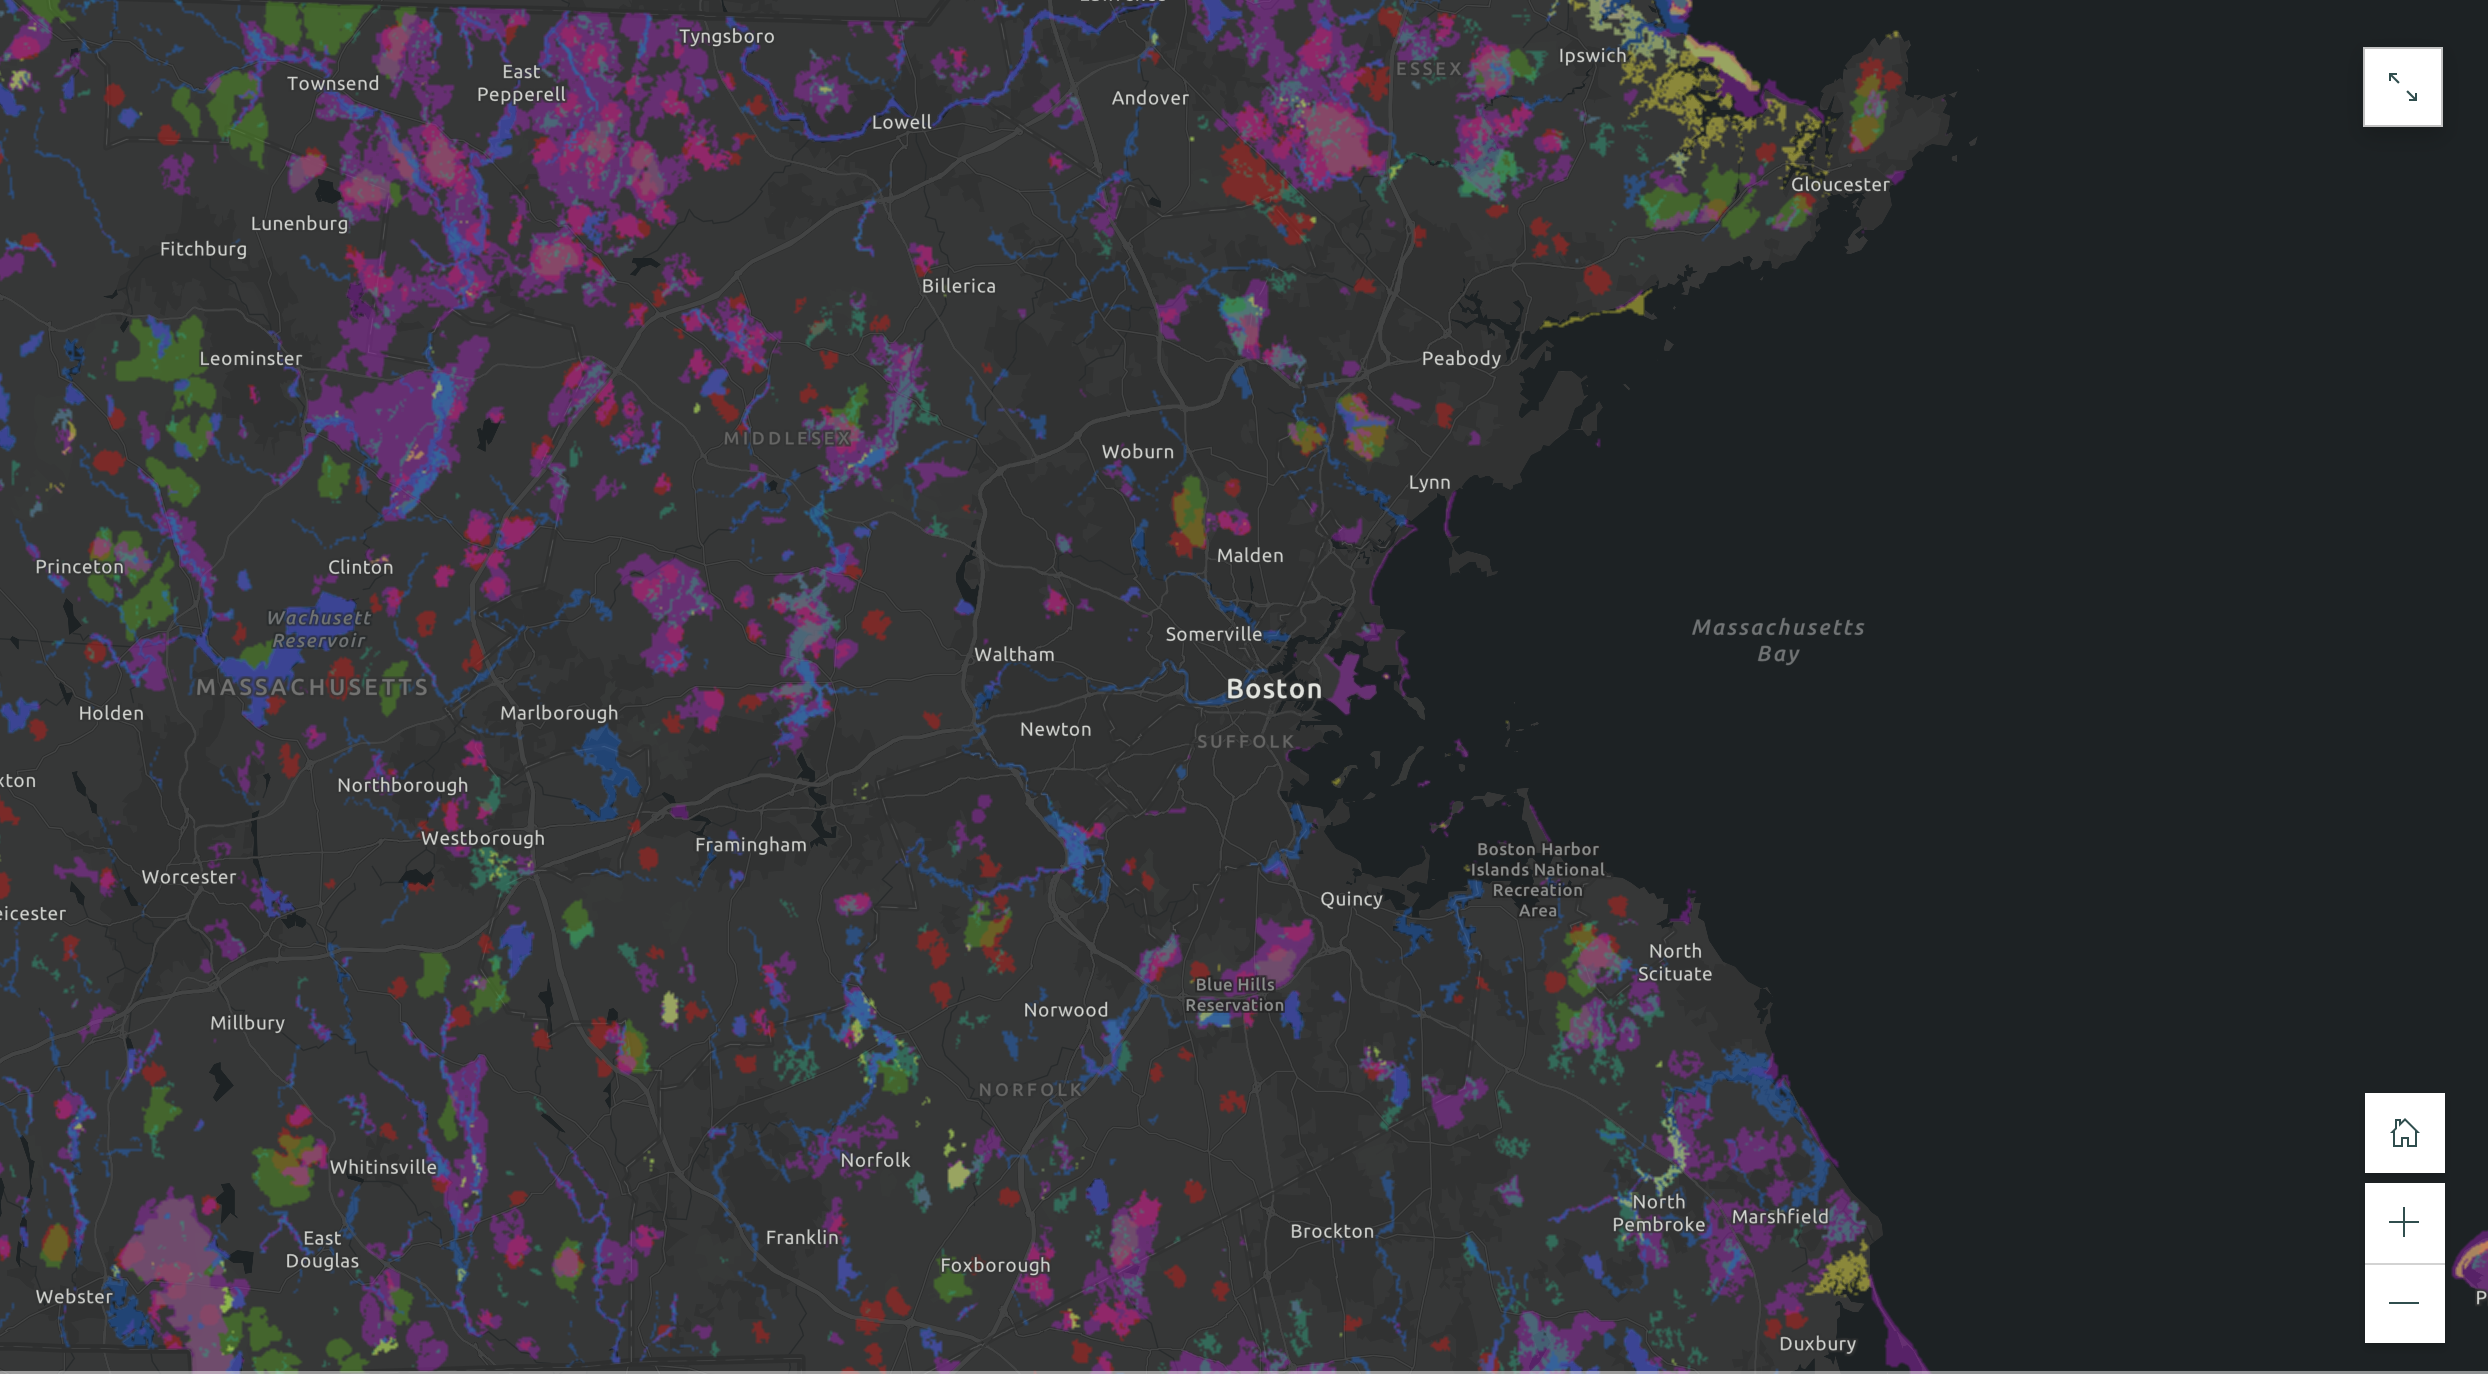The width and height of the screenshot is (2488, 1374).
Task: Click the Boston city label
Action: click(x=1274, y=689)
